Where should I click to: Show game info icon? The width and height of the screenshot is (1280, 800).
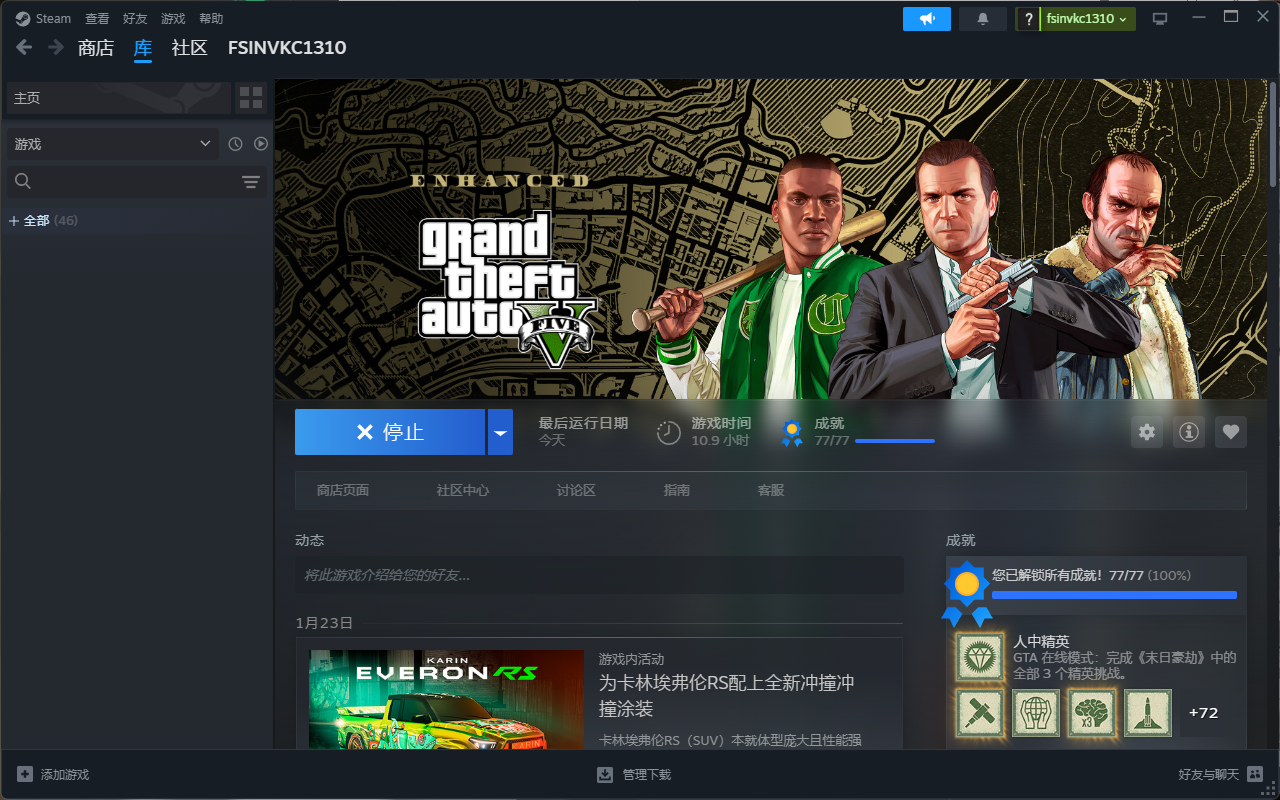(1188, 432)
